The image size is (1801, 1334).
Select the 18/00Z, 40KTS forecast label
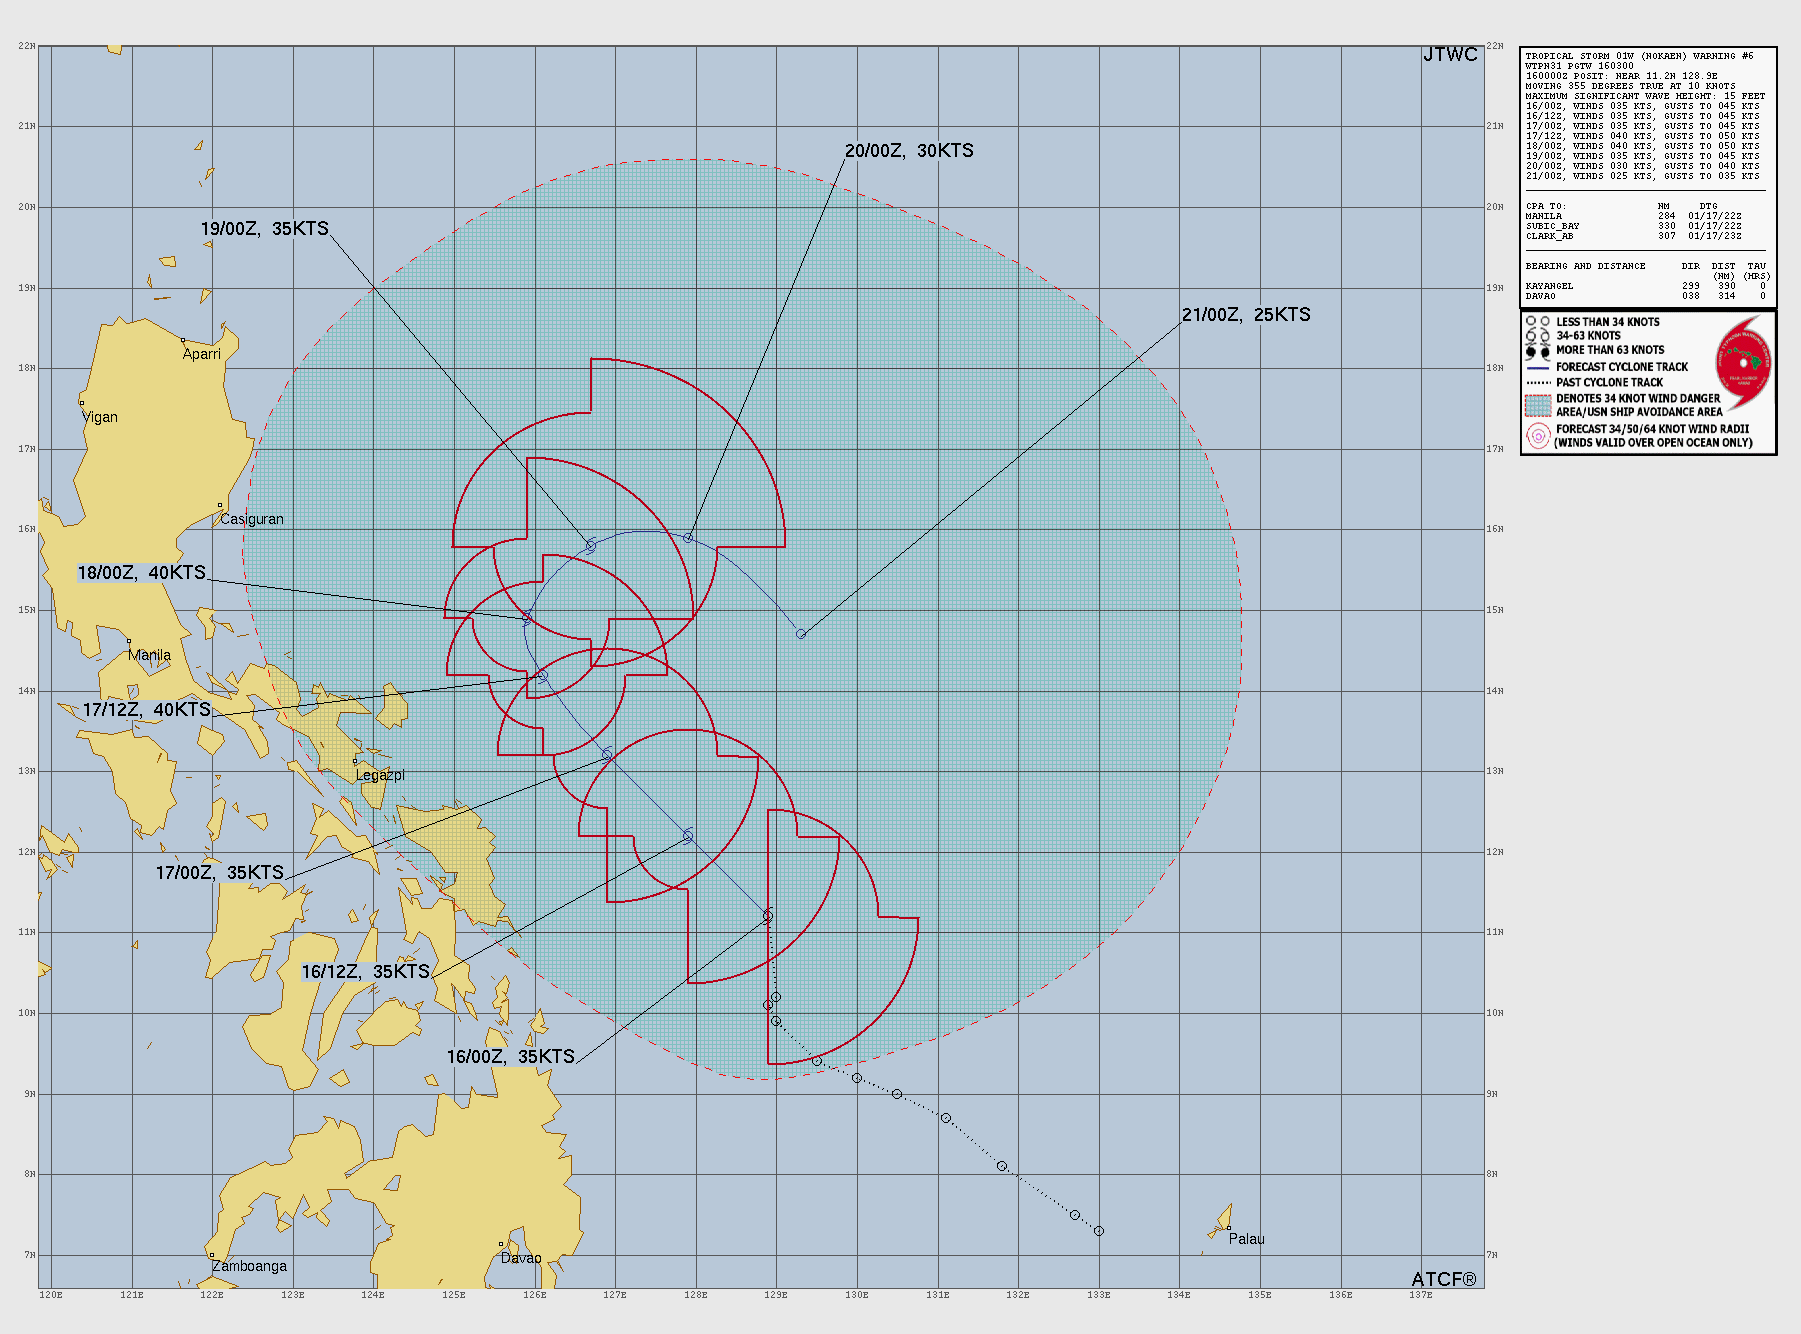[142, 573]
